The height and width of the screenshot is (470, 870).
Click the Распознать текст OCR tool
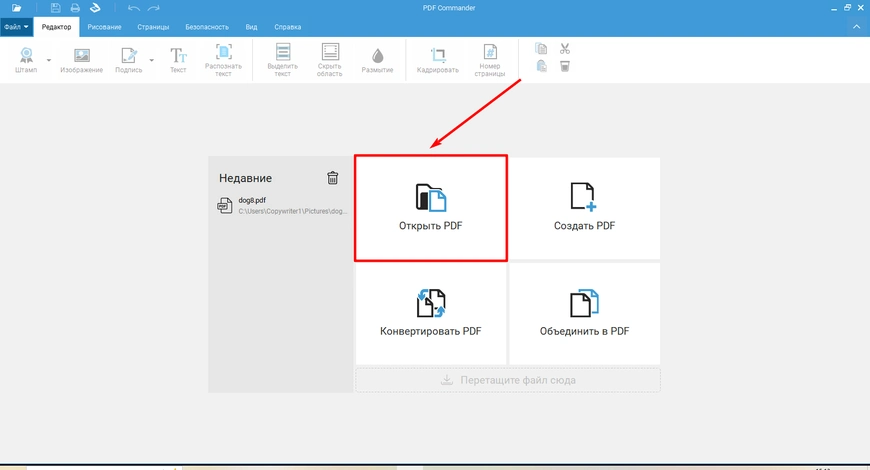223,60
